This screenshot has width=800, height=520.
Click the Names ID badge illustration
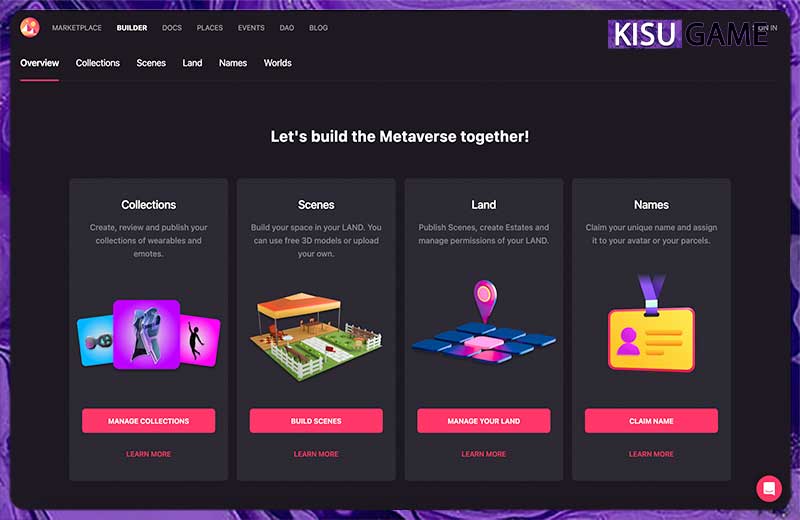pos(651,323)
